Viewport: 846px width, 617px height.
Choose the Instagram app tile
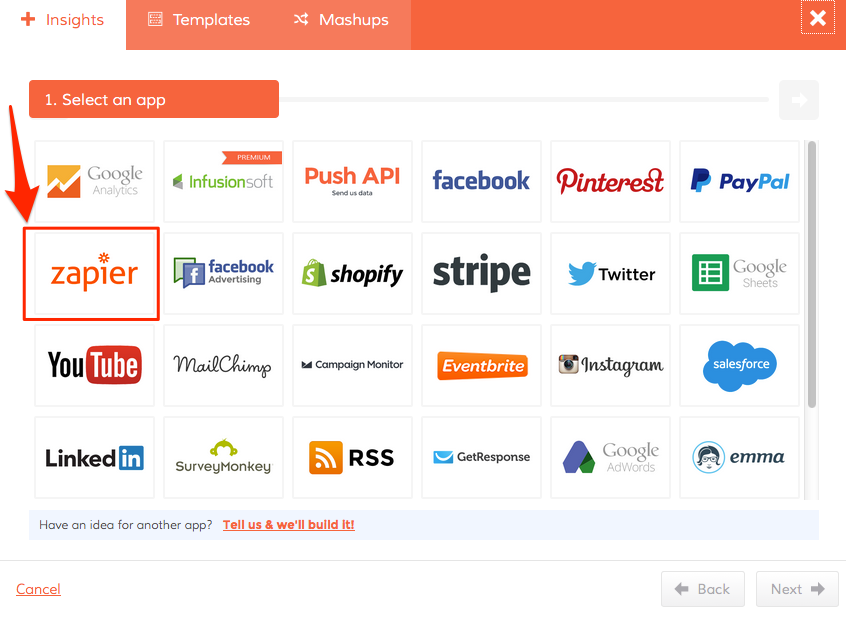pyautogui.click(x=610, y=365)
